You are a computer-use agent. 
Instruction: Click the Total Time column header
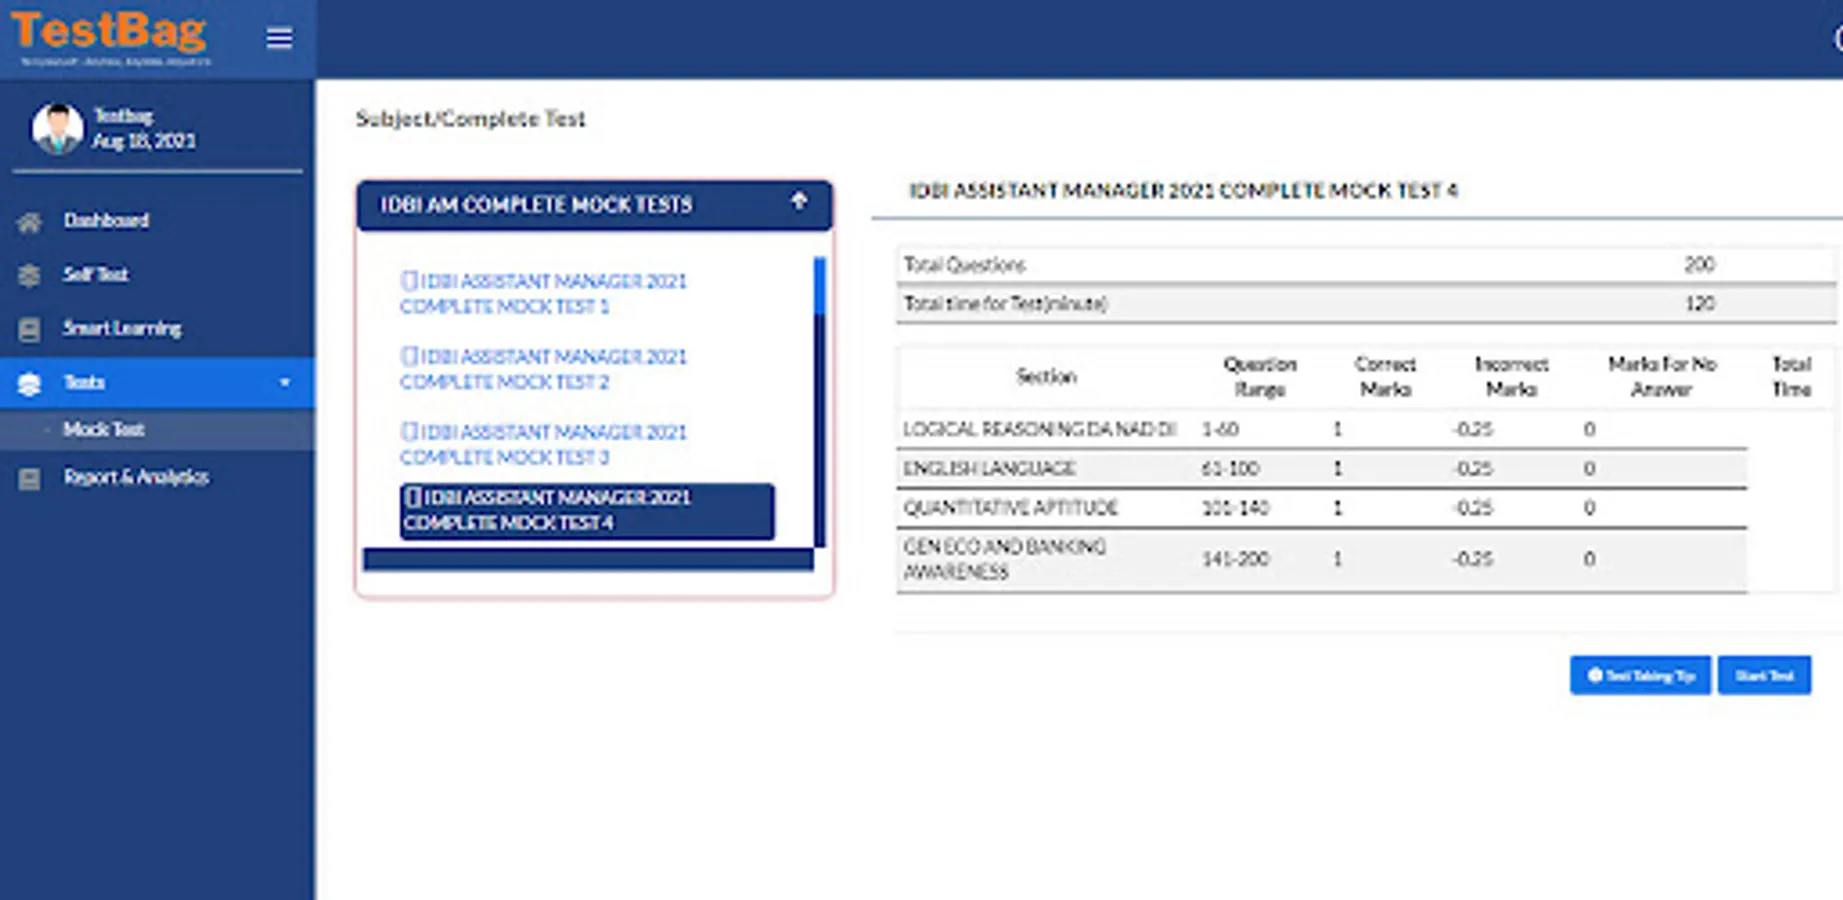coord(1791,376)
